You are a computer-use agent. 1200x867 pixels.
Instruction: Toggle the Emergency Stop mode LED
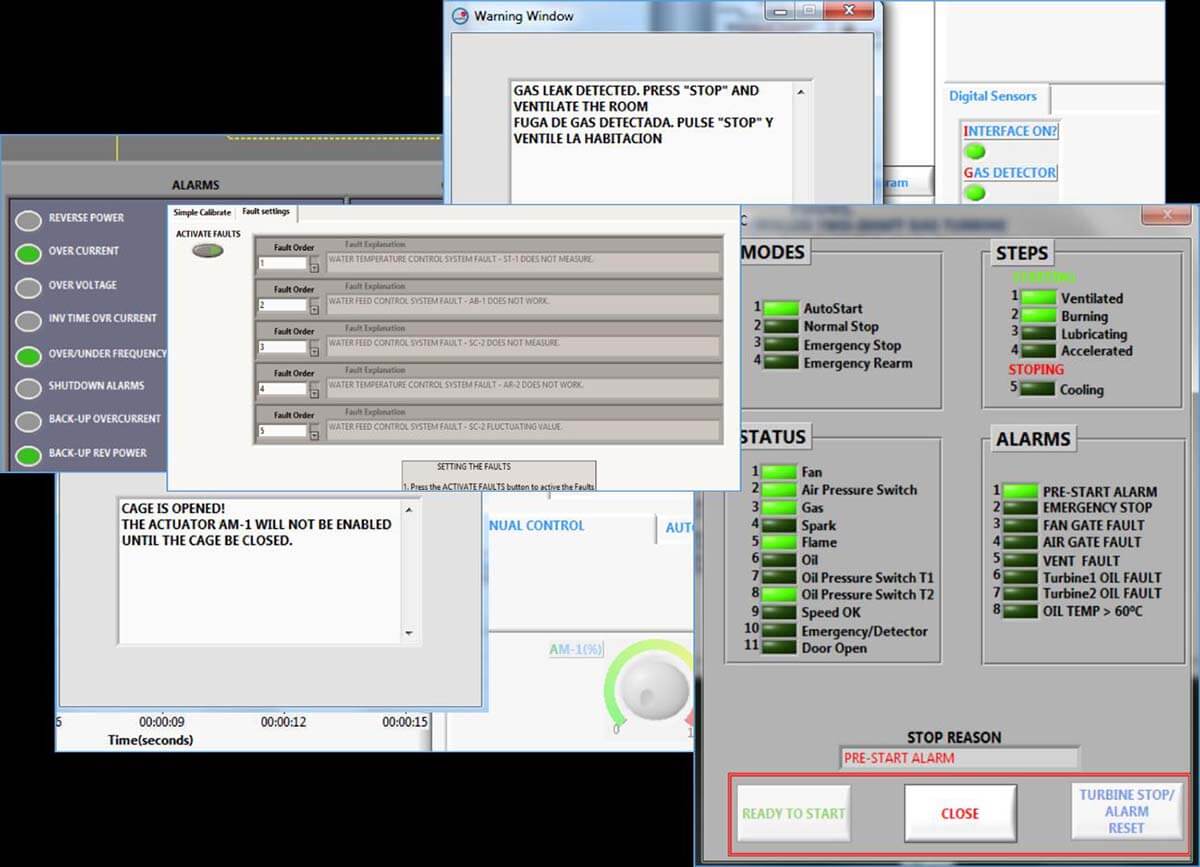780,345
